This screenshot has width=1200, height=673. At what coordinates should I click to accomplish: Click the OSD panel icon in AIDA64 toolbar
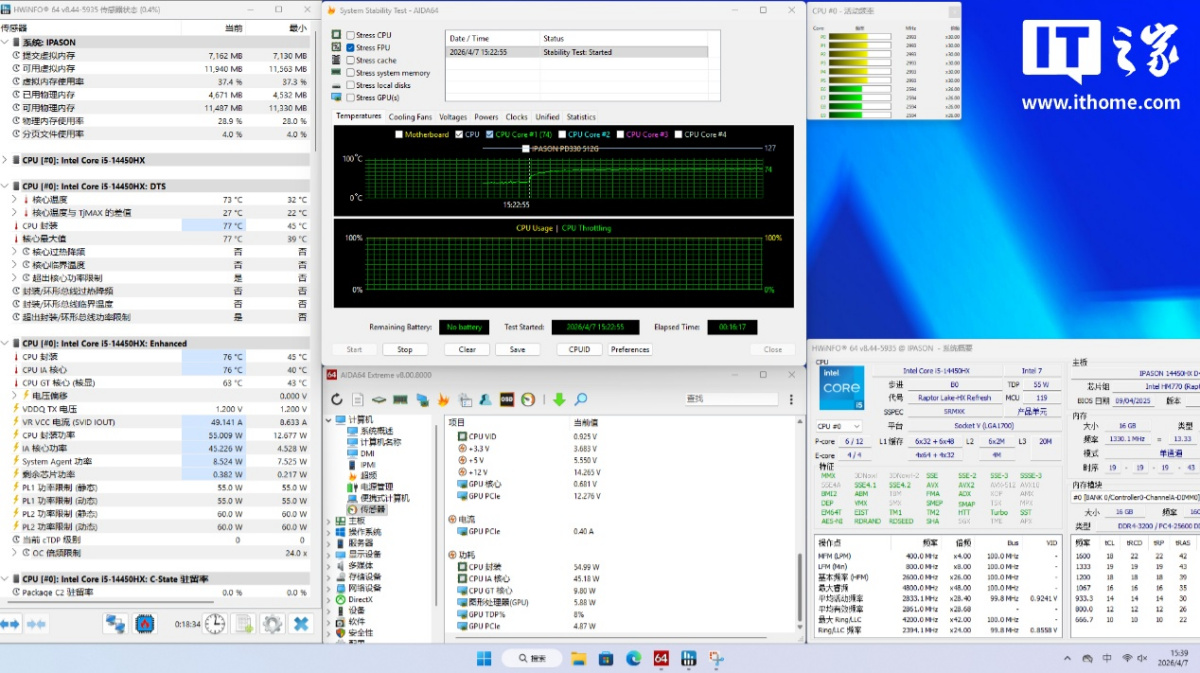(507, 399)
